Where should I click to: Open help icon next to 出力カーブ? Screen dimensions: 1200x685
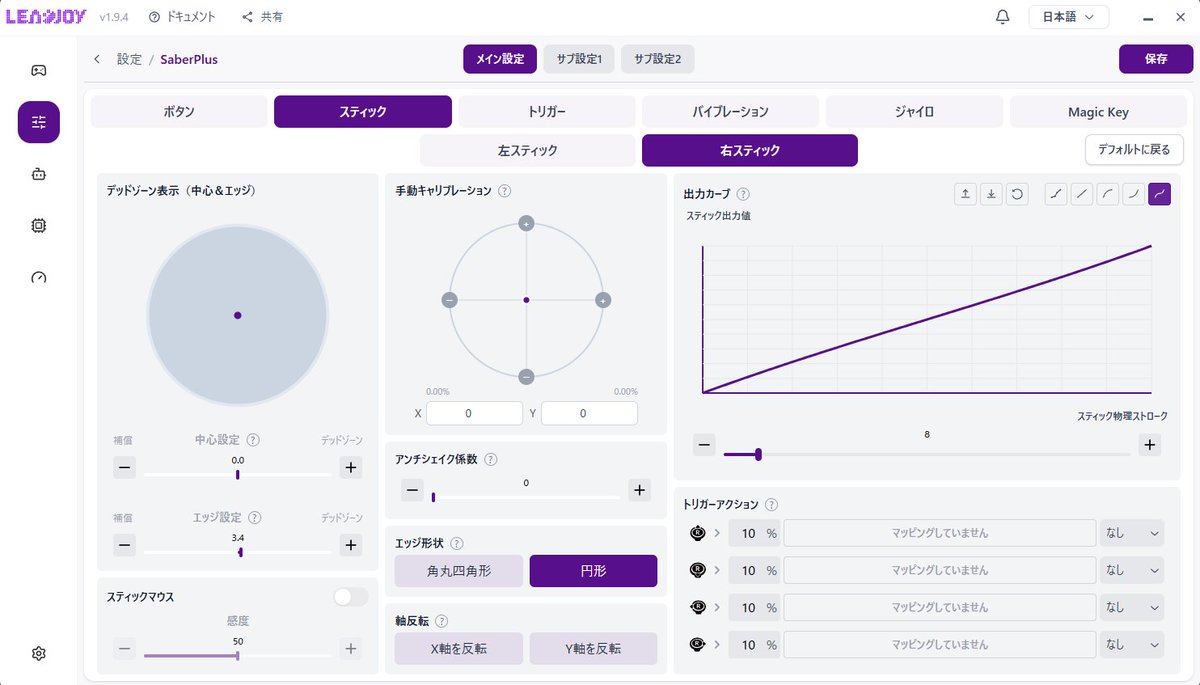(x=743, y=194)
